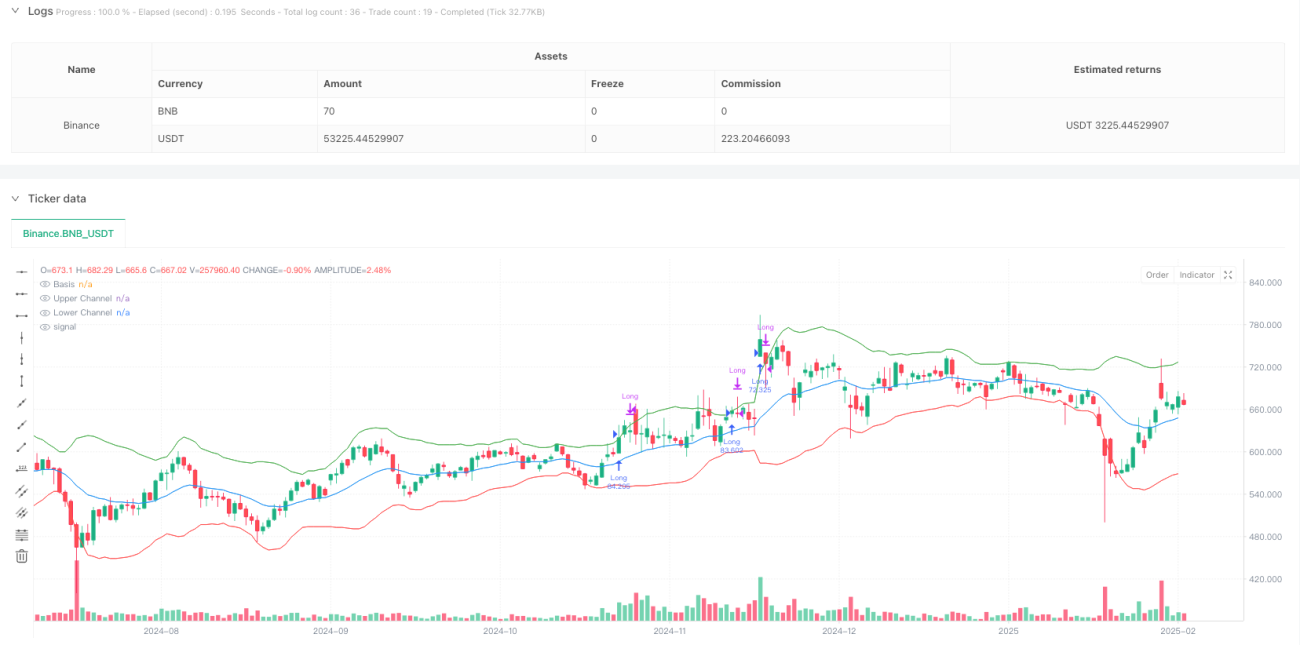Open the Indicator options

click(1196, 275)
